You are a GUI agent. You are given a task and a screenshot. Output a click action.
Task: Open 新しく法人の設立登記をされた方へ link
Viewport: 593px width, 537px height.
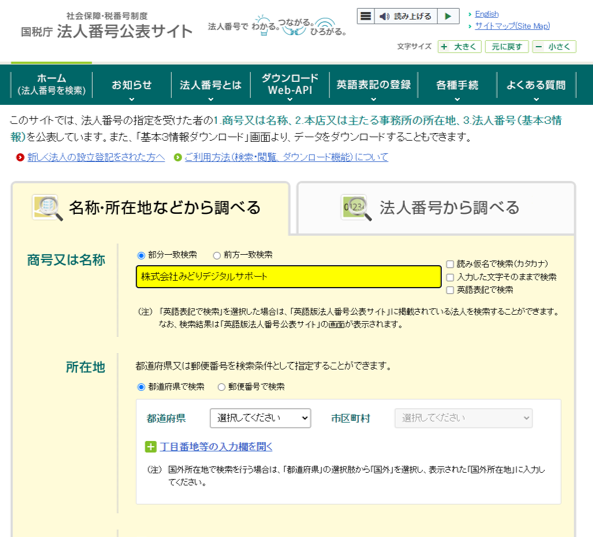[x=96, y=157]
